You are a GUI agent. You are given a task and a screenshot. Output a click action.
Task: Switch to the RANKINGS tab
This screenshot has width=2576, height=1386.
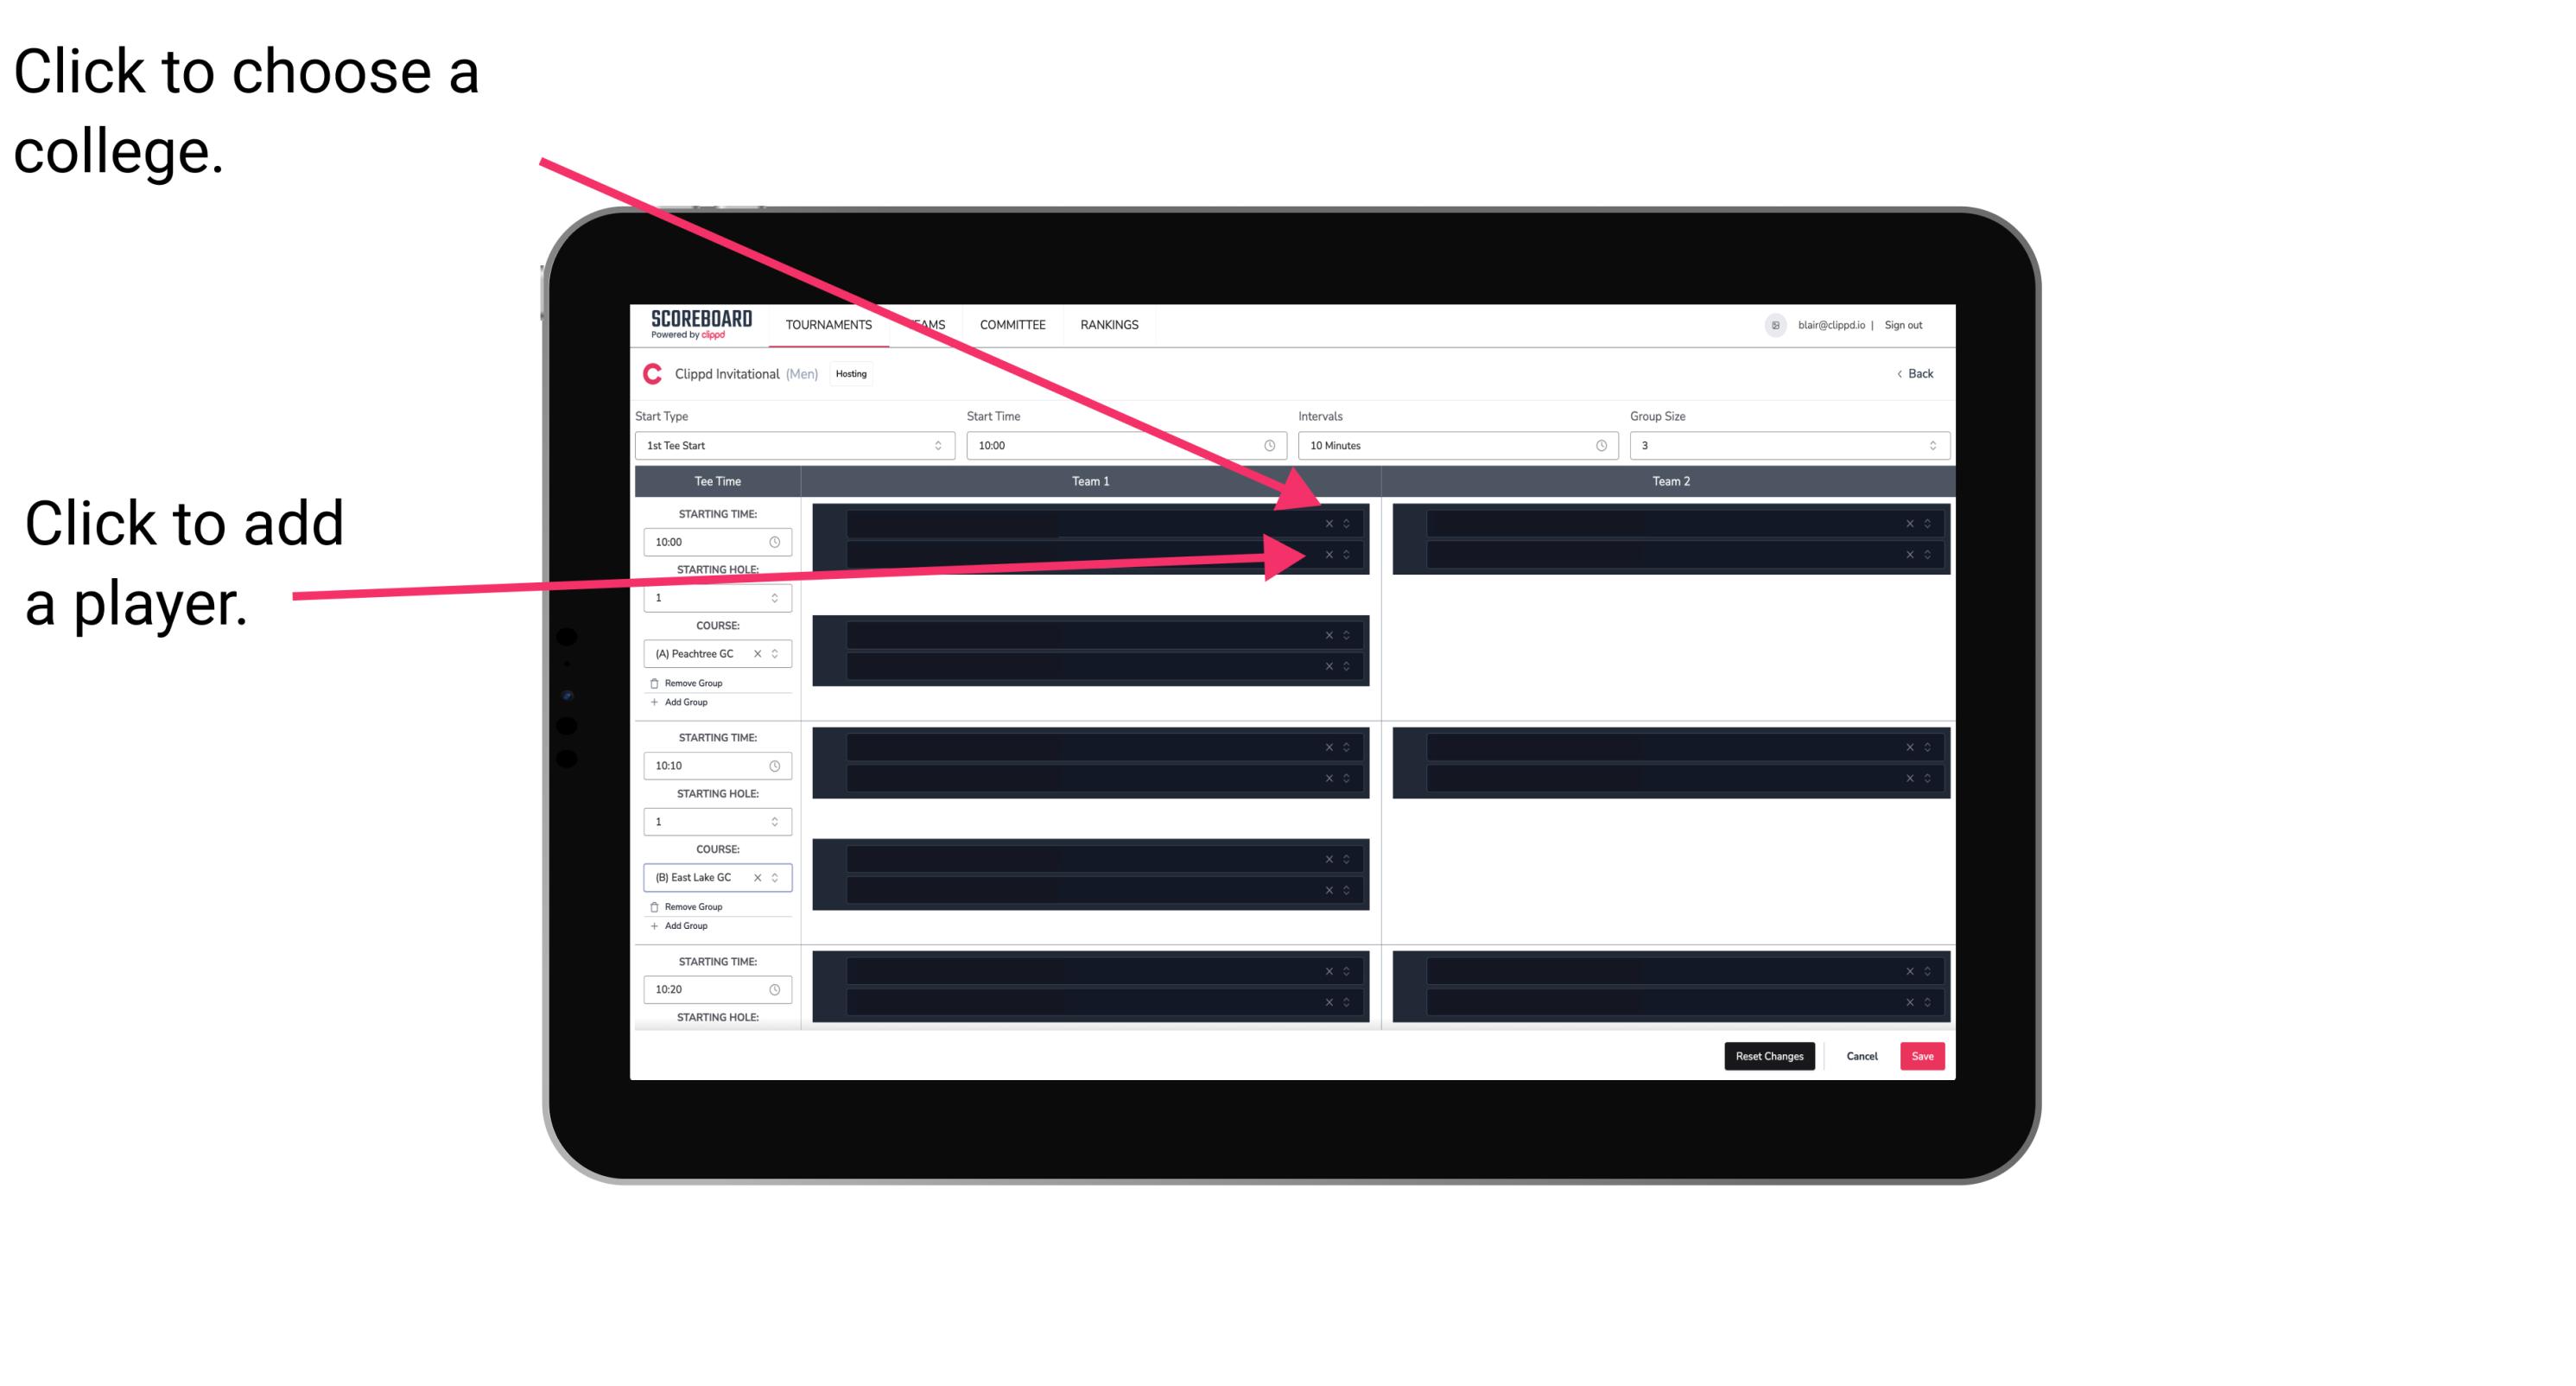[1113, 326]
